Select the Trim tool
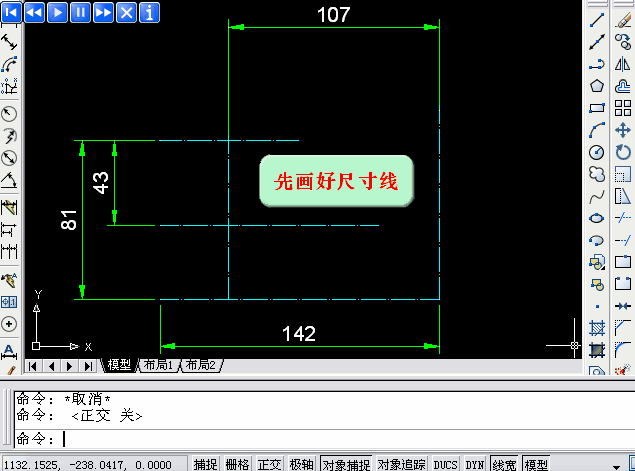 tap(623, 218)
